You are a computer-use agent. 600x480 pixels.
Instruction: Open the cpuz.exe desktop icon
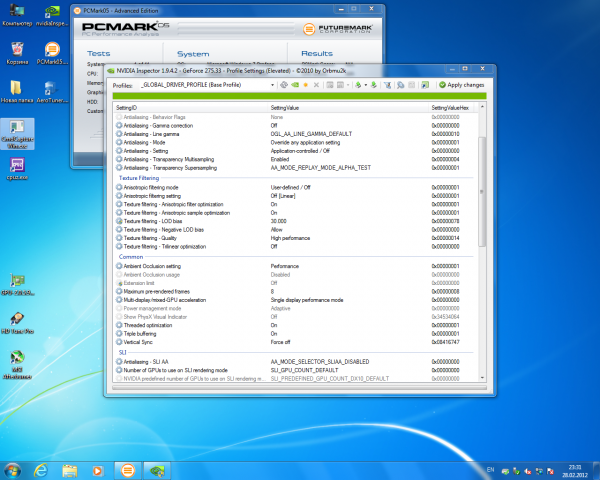click(x=17, y=169)
